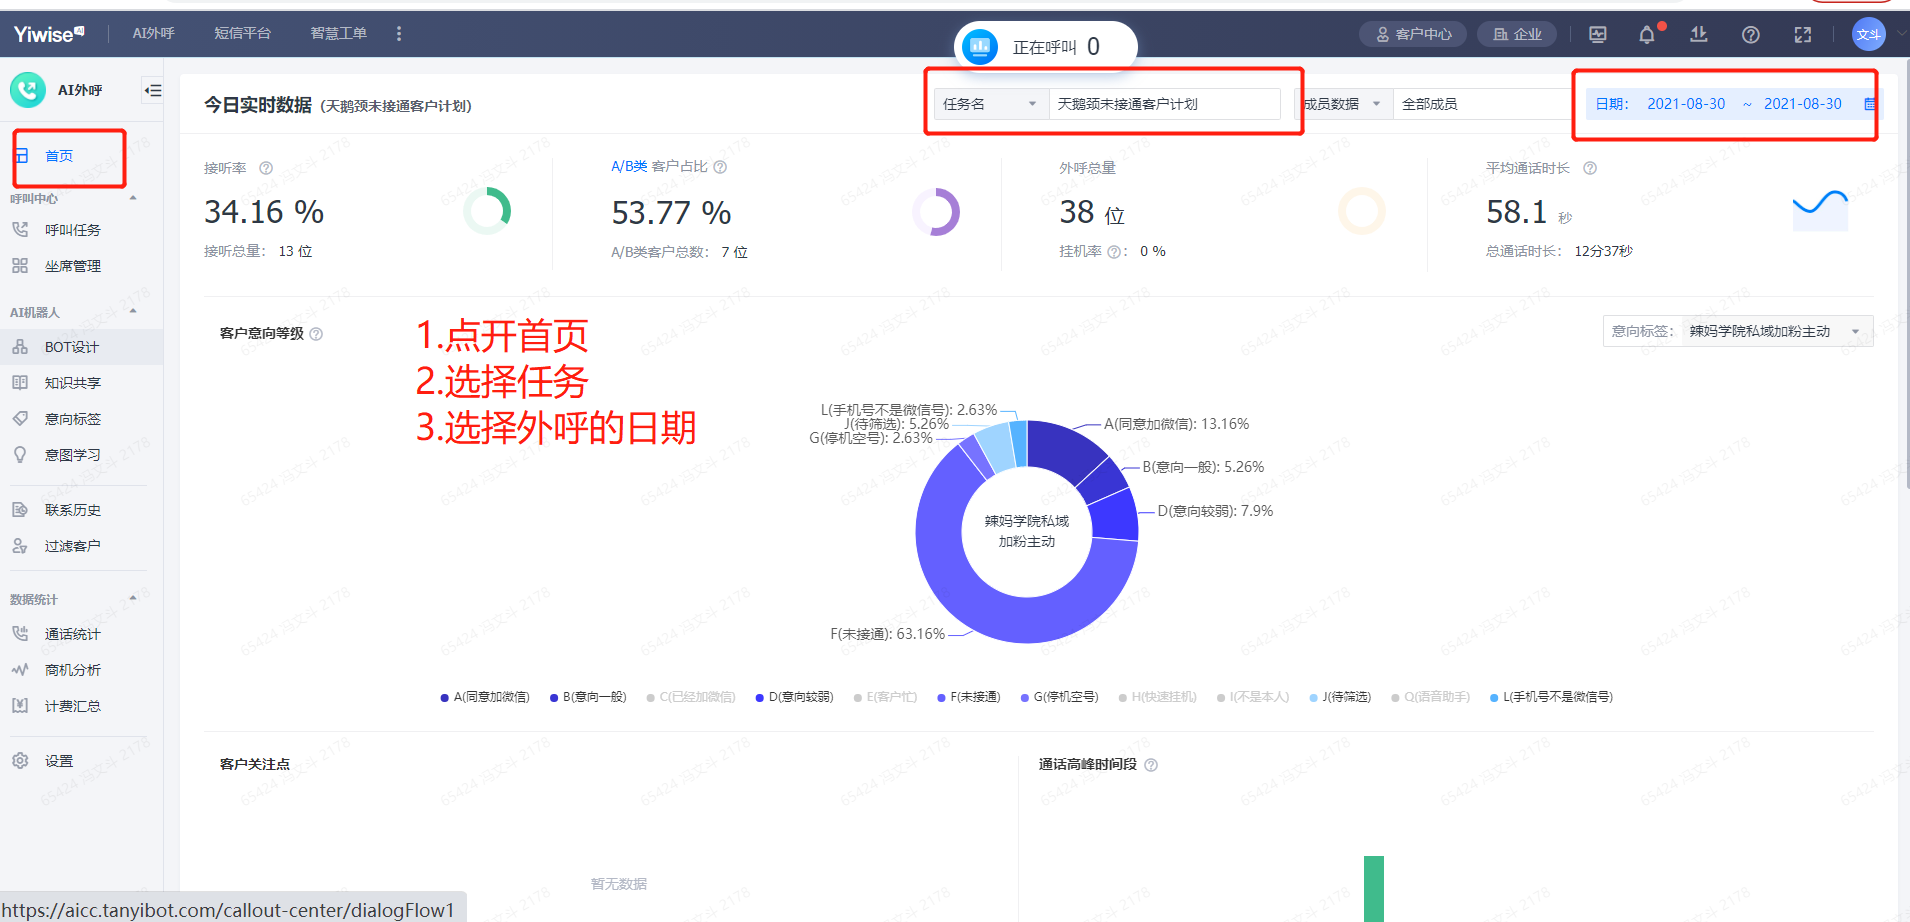The width and height of the screenshot is (1910, 922).
Task: Open the 意向标签 dropdown selector
Action: click(1772, 332)
